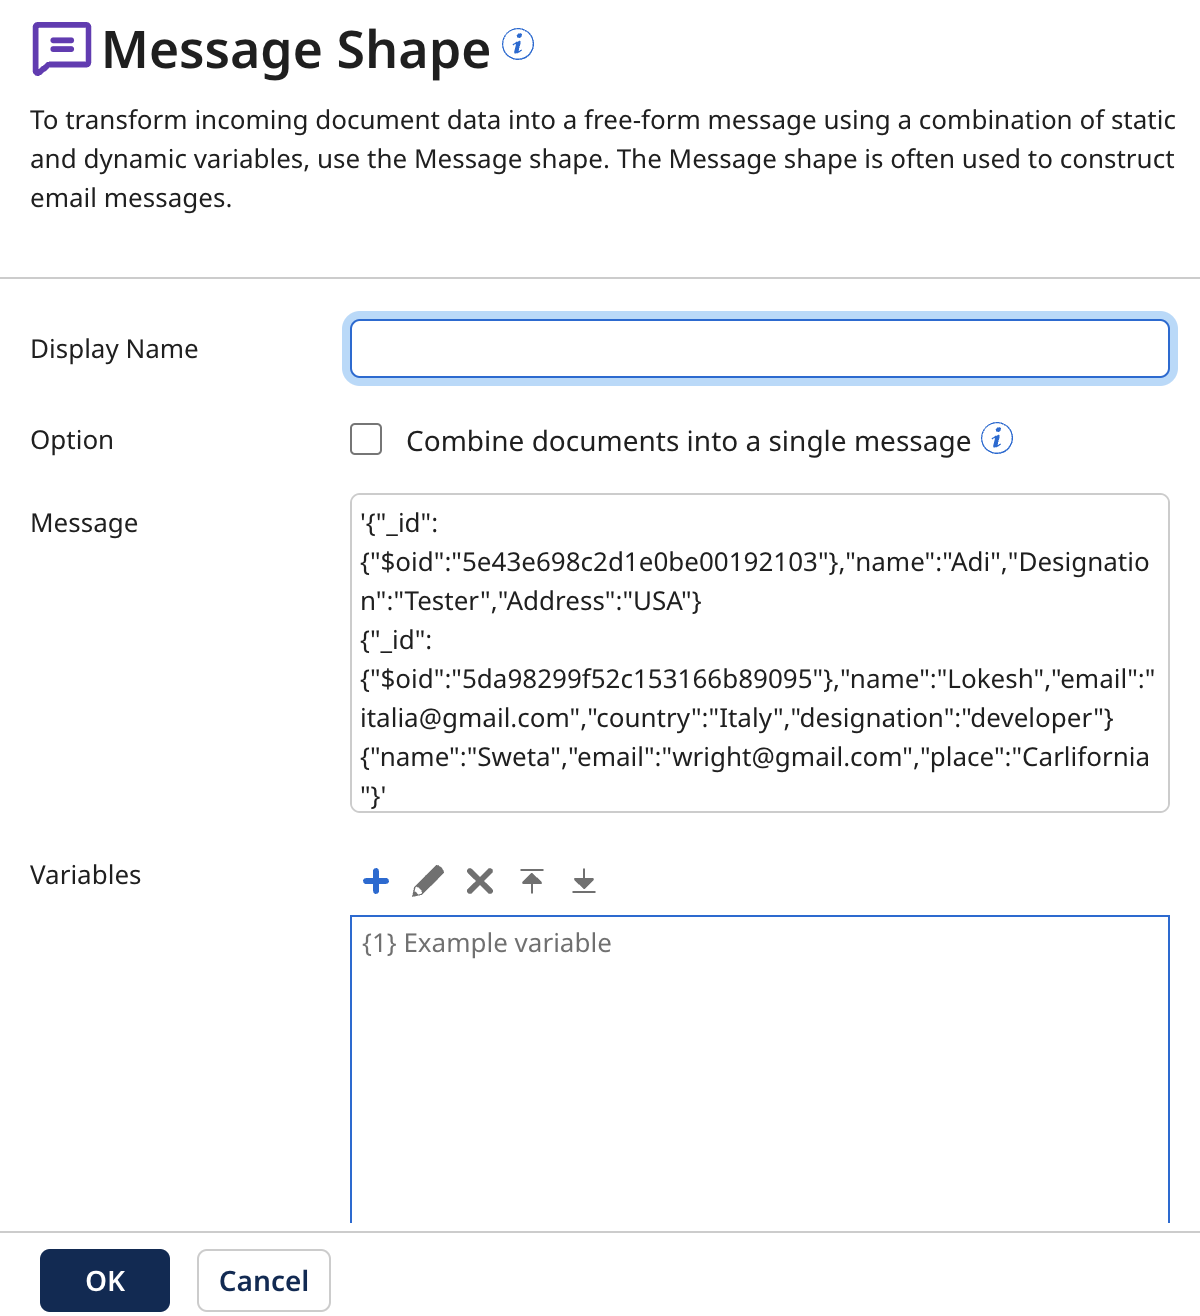Viewport: 1200px width, 1316px height.
Task: Click inside the Message text area
Action: 760,650
